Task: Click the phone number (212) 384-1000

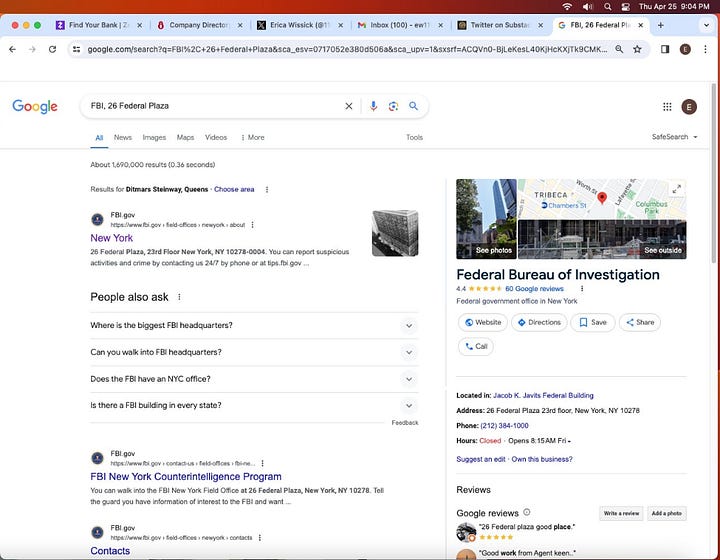Action: [504, 426]
